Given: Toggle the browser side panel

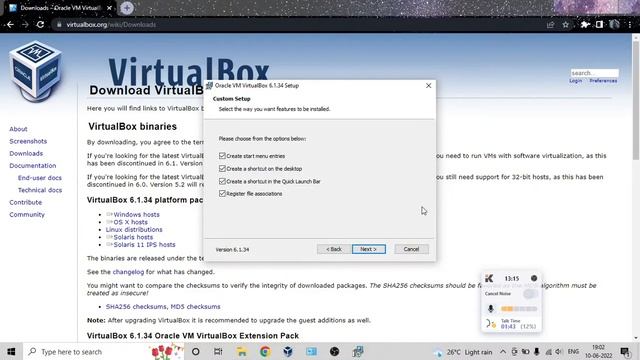Looking at the screenshot, I should click(599, 24).
